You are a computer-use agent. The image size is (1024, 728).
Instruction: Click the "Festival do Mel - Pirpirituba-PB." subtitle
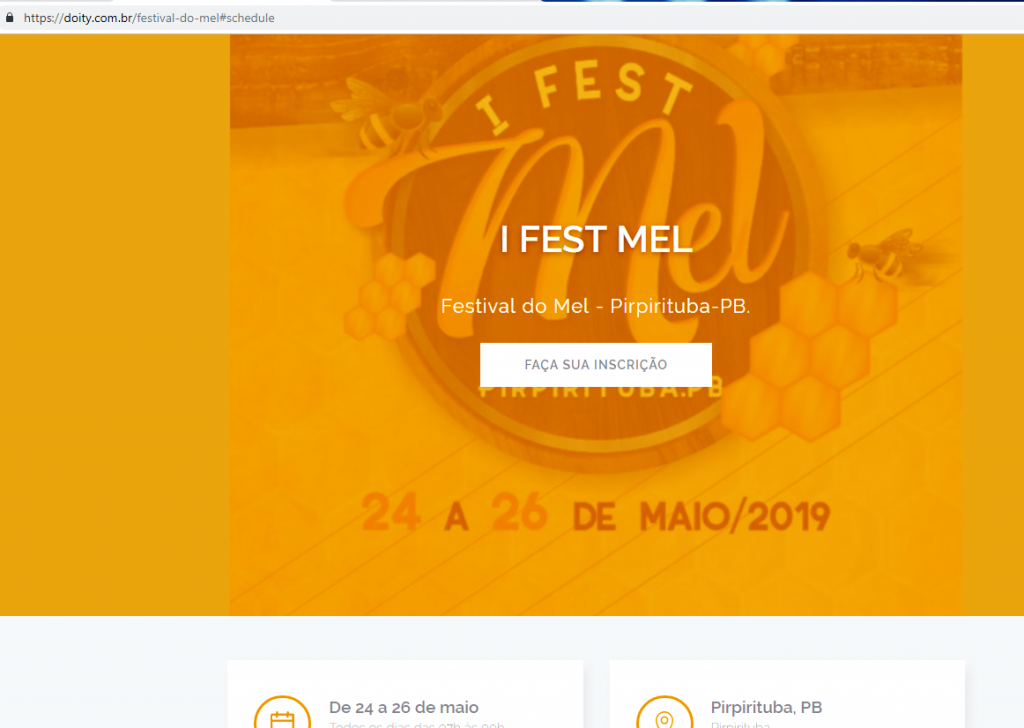(x=596, y=306)
